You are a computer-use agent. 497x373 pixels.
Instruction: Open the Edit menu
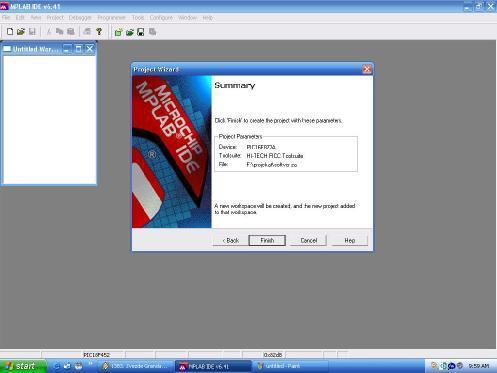[x=20, y=18]
